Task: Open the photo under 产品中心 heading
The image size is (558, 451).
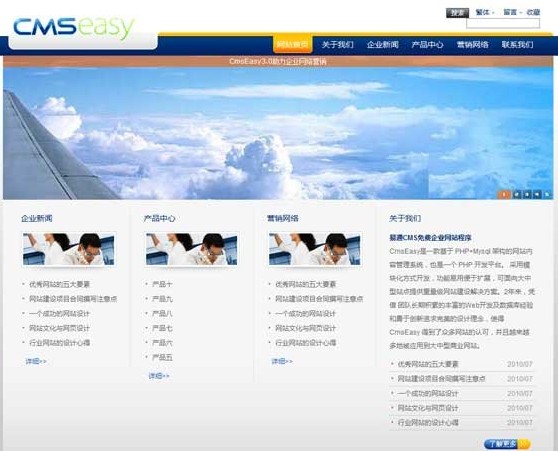Action: click(x=191, y=249)
